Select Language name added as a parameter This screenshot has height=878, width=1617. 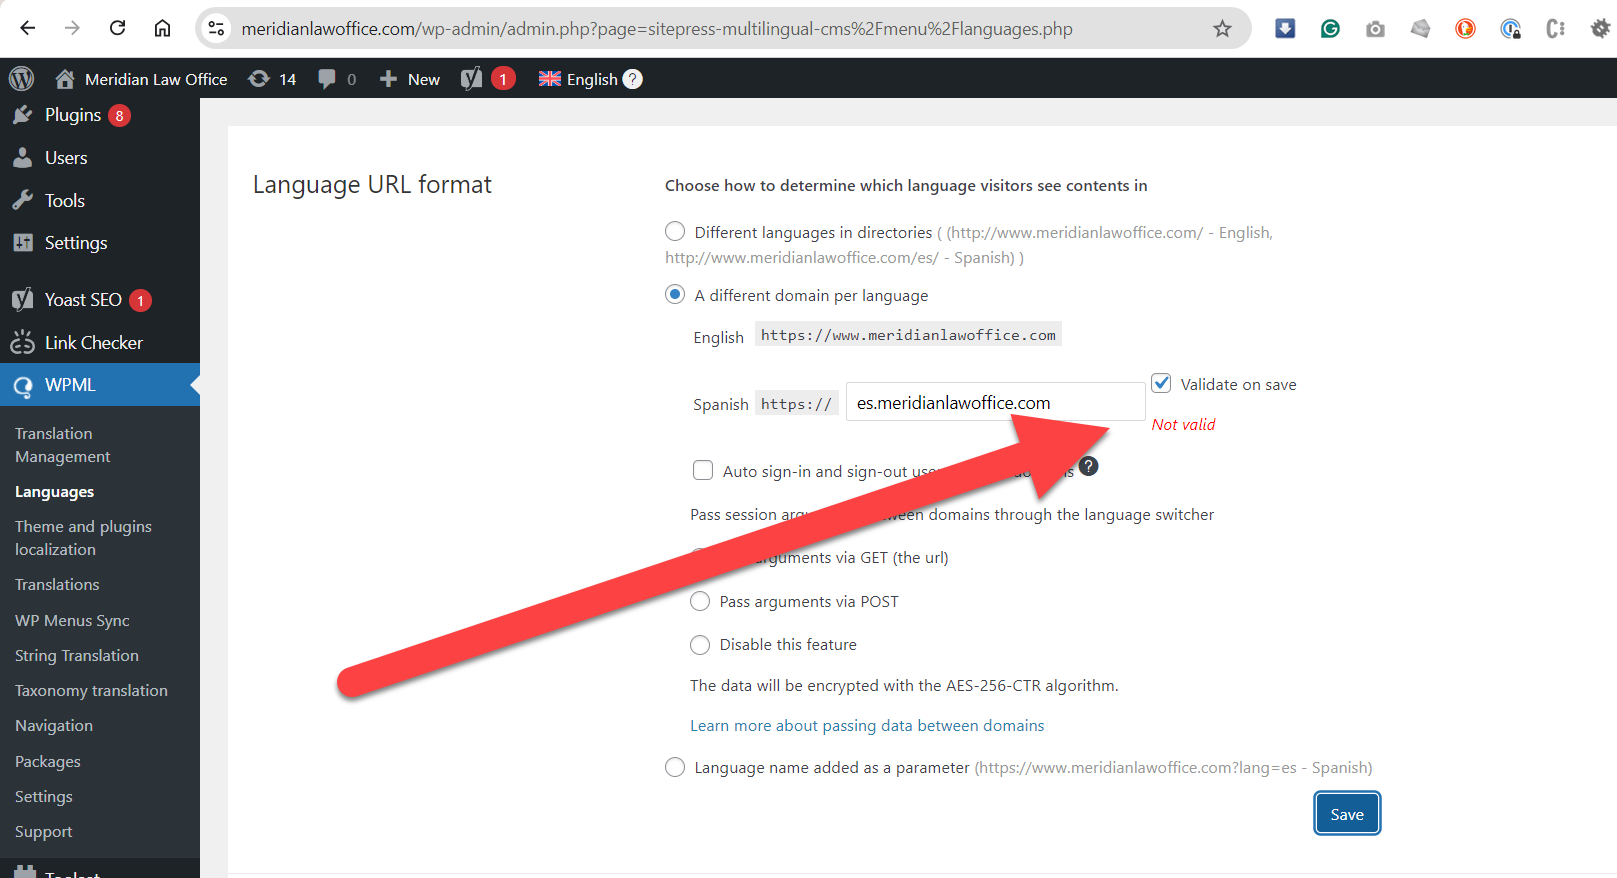[675, 767]
